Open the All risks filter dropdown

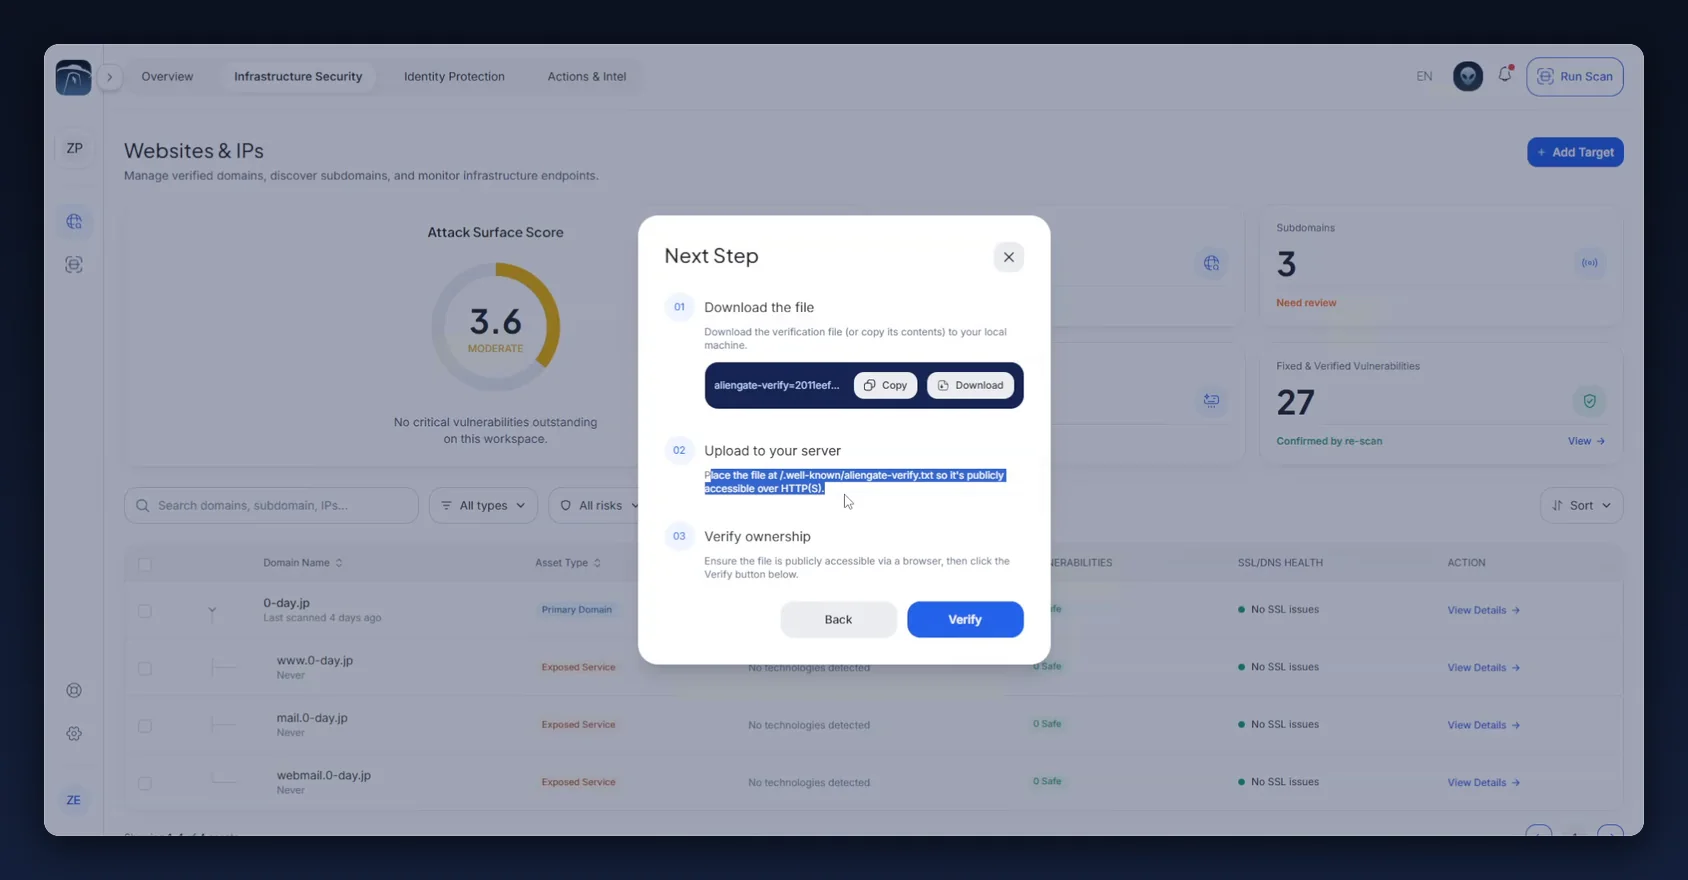tap(598, 505)
